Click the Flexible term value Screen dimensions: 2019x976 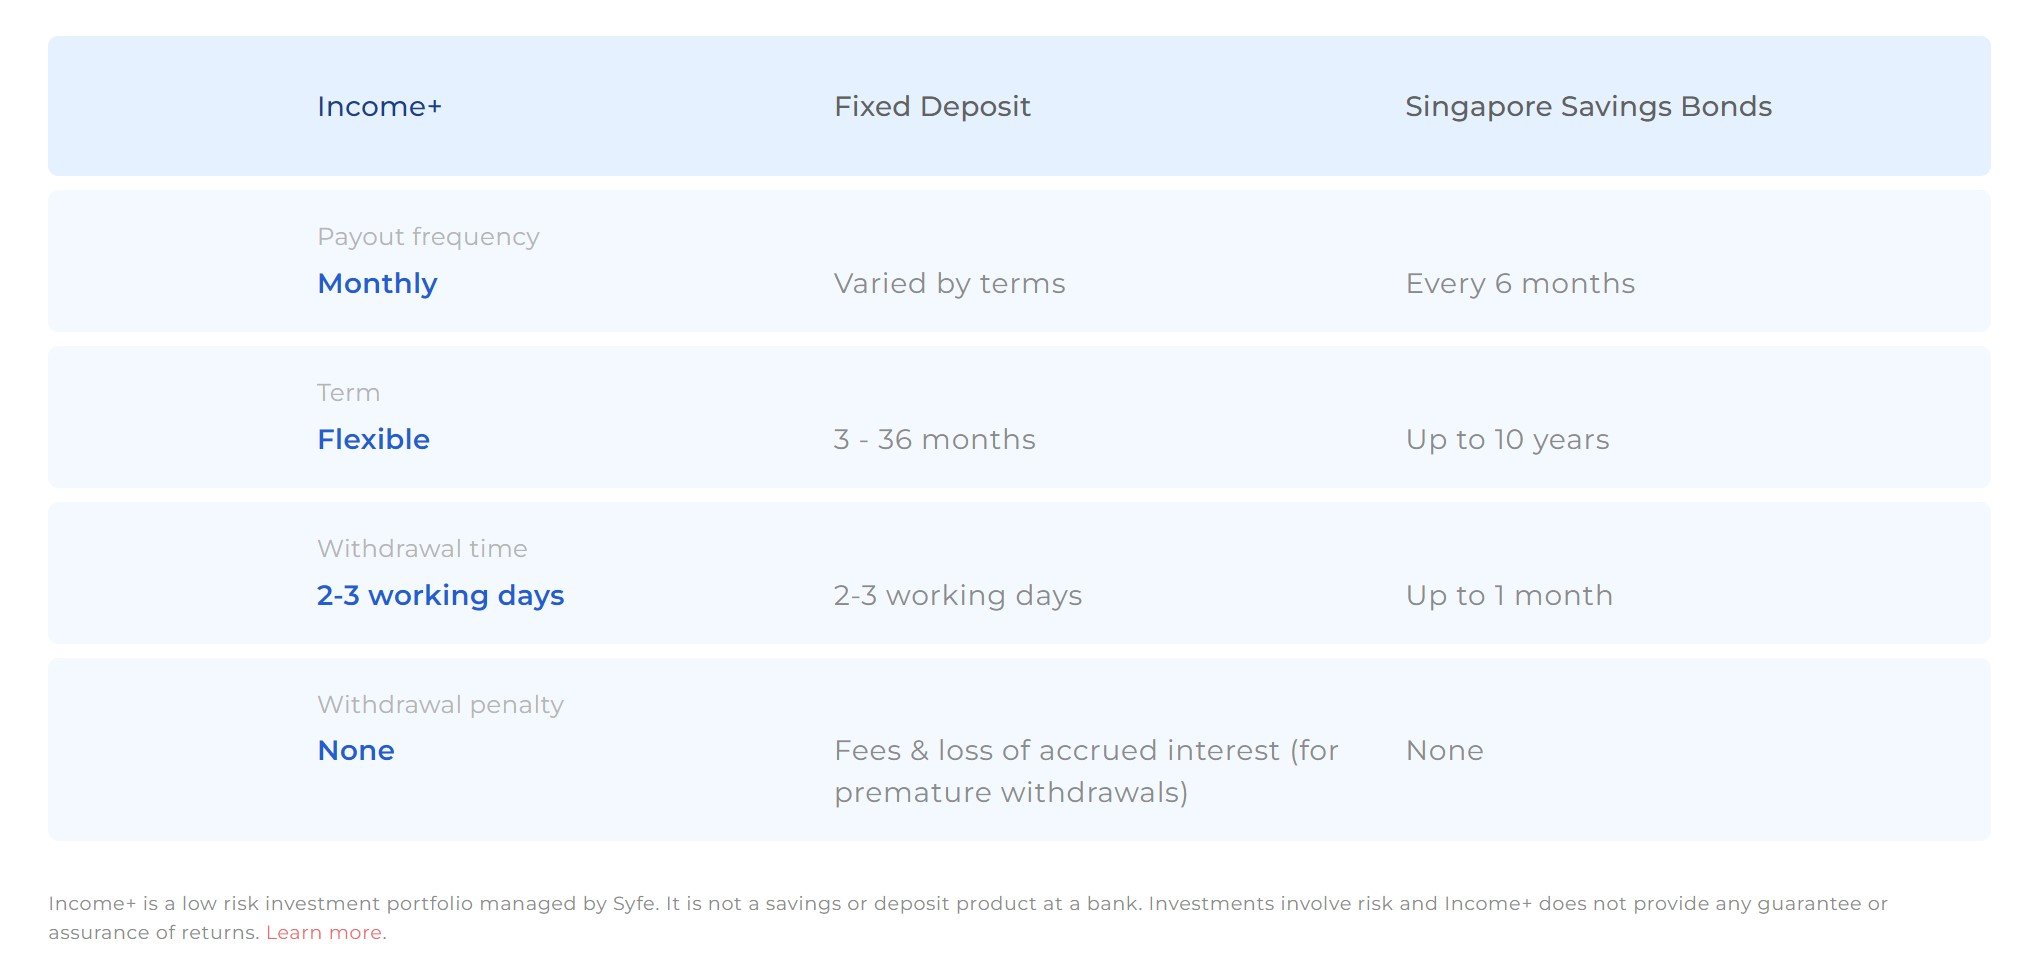point(373,440)
